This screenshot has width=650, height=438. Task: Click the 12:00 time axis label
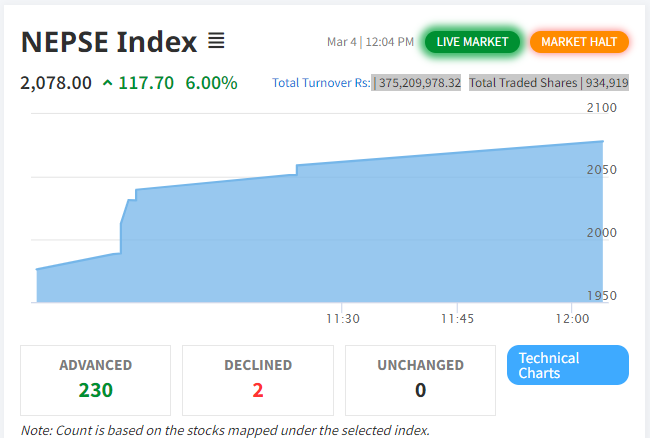(572, 319)
